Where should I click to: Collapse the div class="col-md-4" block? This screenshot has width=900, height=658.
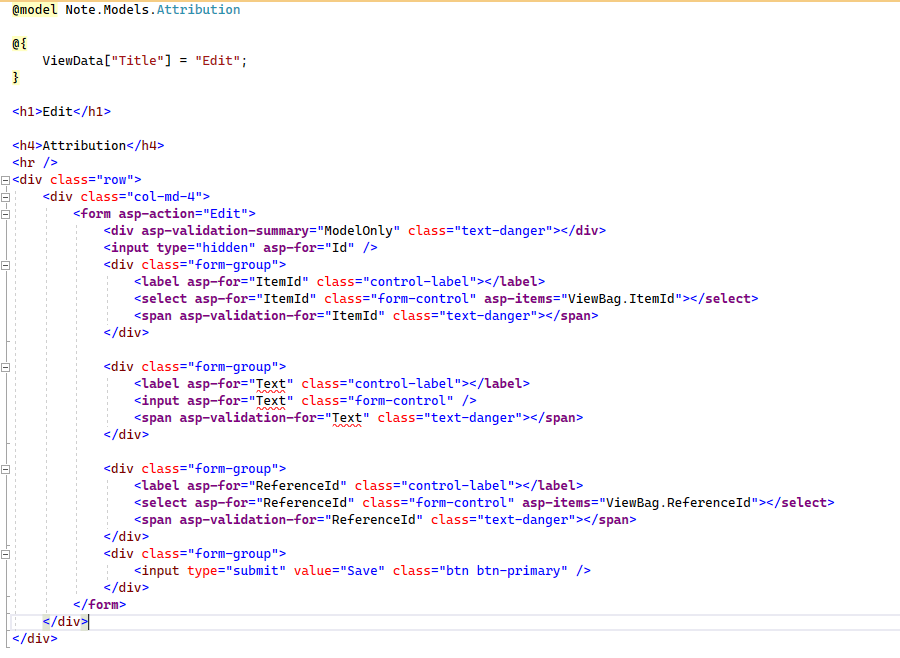click(5, 198)
